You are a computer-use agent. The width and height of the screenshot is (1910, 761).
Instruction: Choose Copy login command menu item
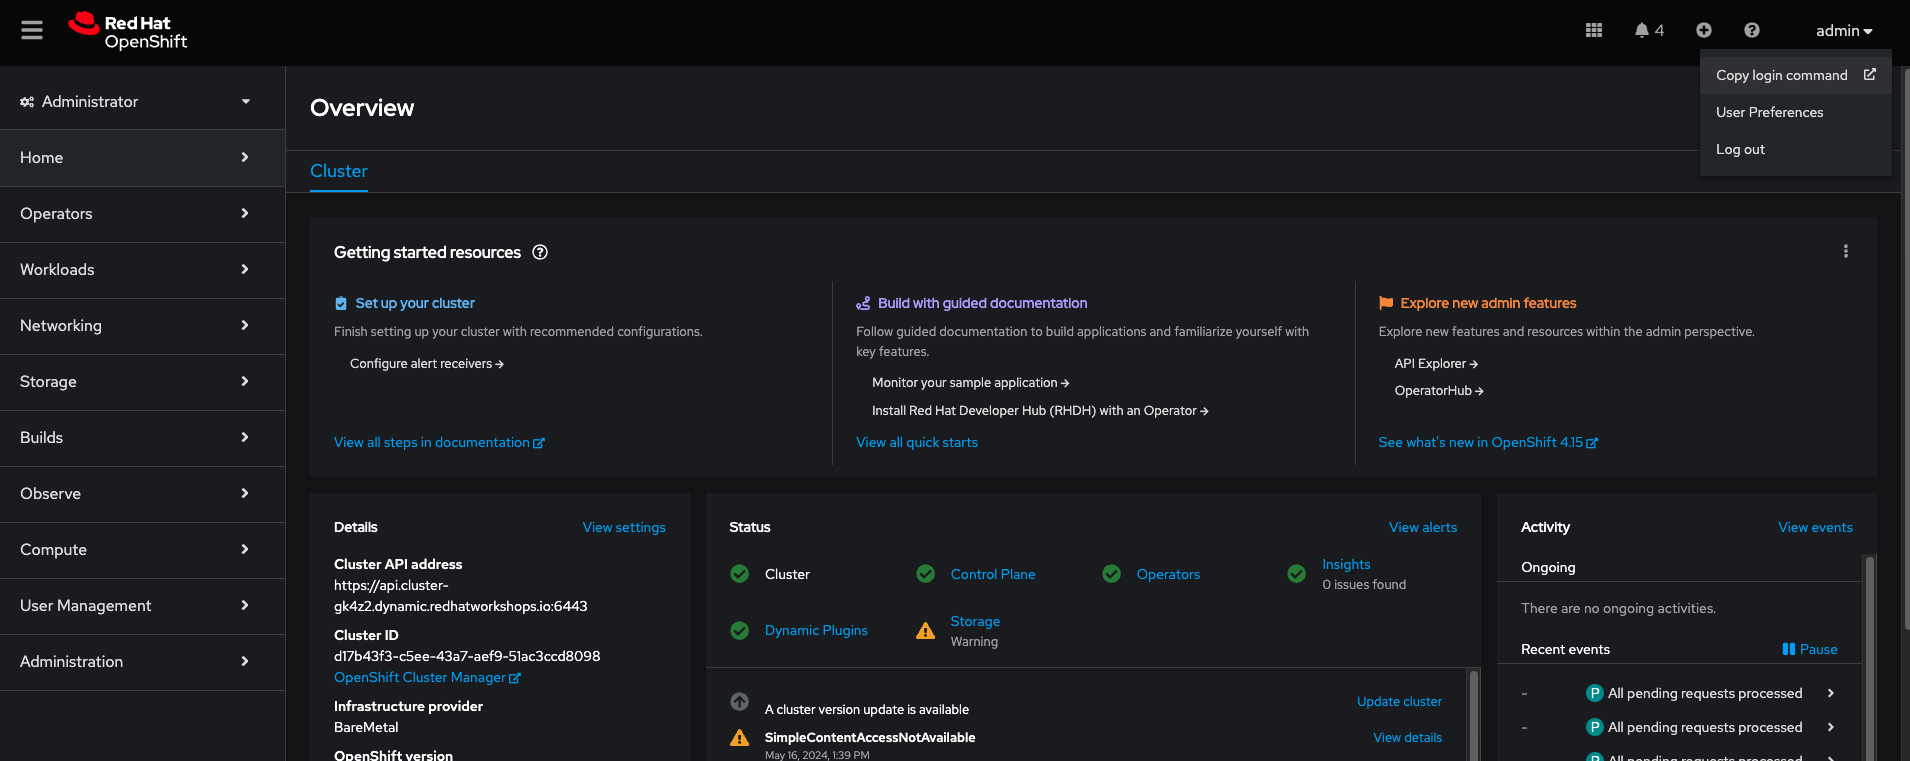coord(1796,75)
